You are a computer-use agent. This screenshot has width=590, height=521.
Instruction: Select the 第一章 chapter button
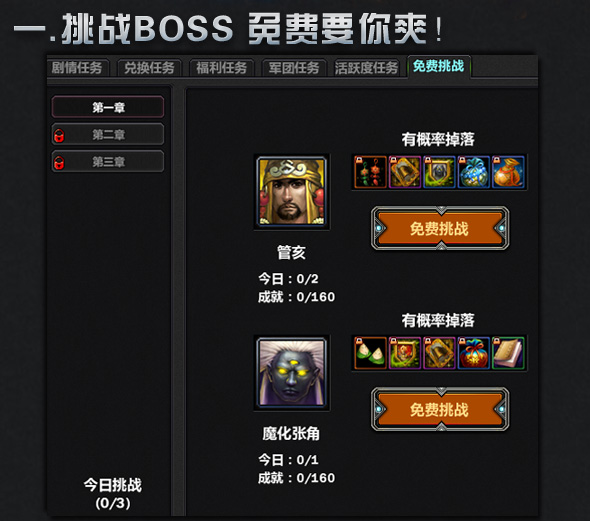pos(108,107)
